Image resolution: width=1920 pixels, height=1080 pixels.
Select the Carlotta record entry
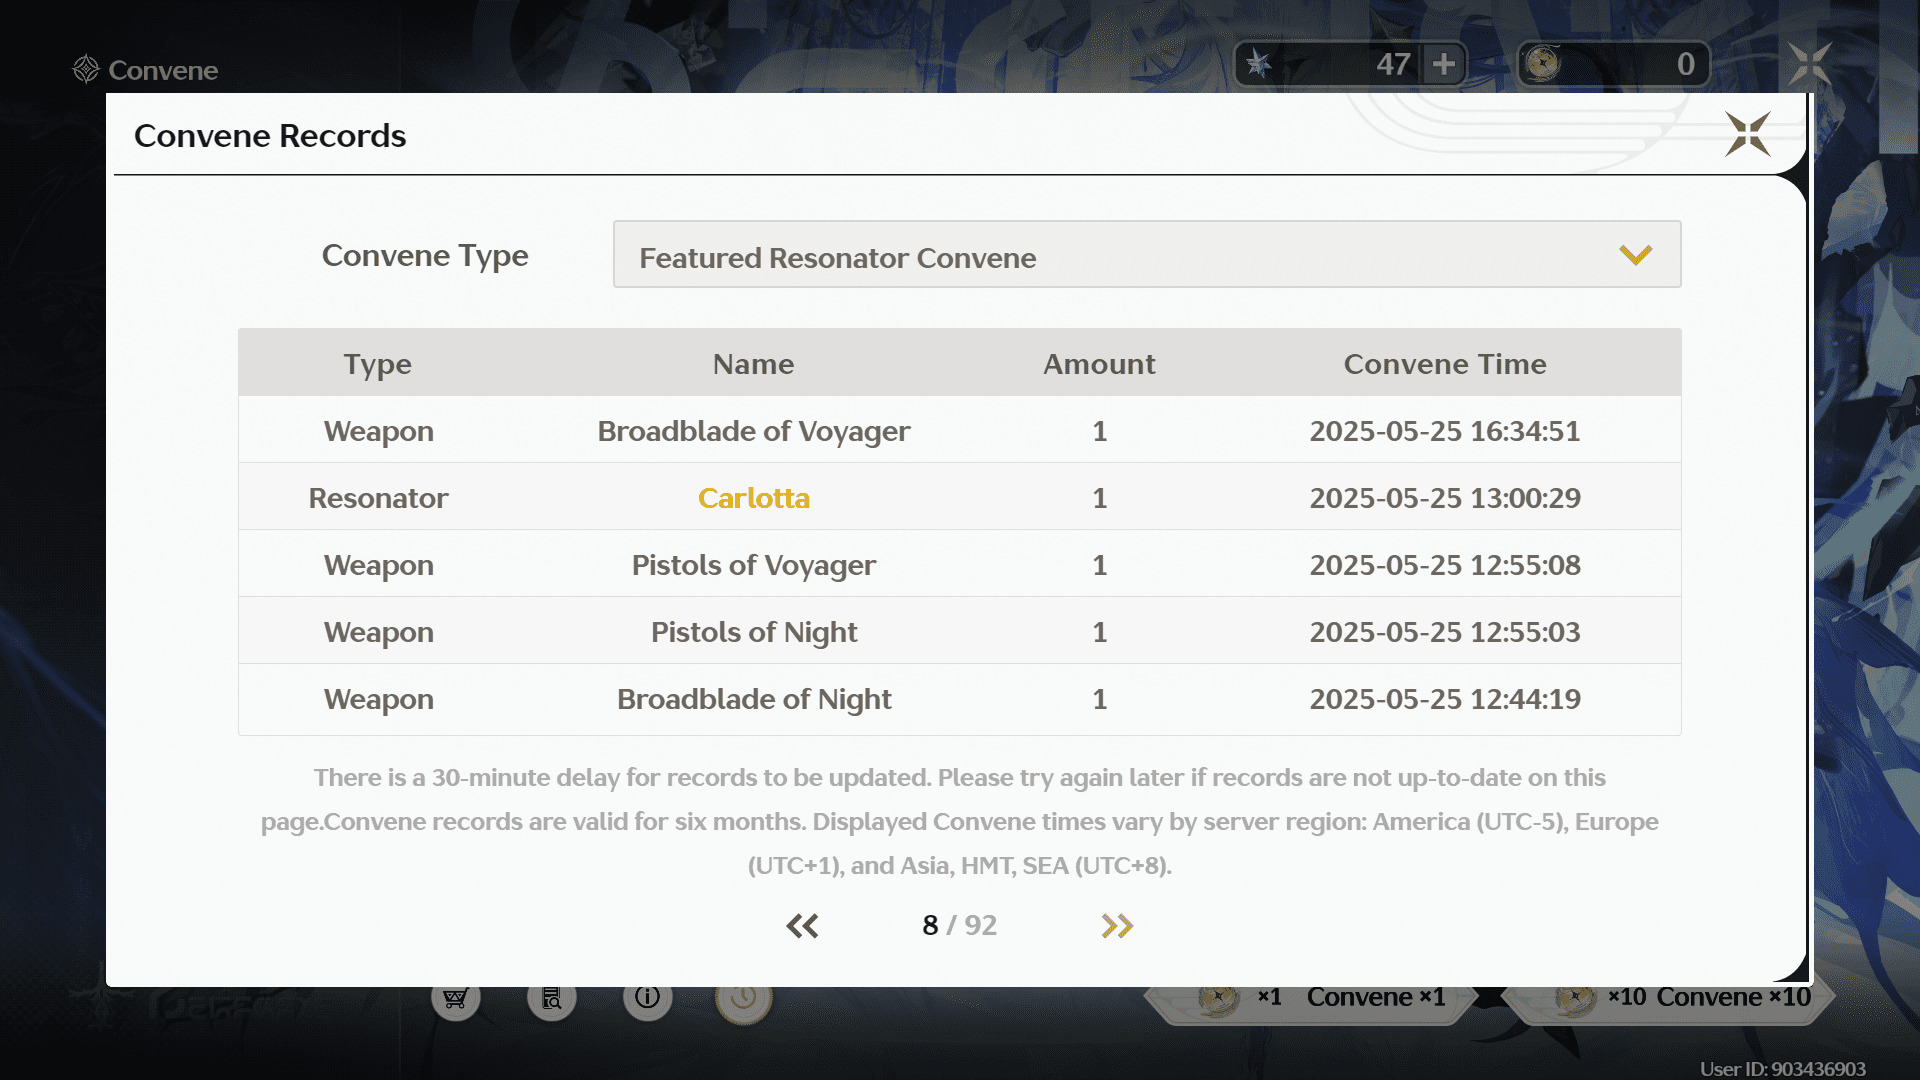pyautogui.click(x=754, y=497)
